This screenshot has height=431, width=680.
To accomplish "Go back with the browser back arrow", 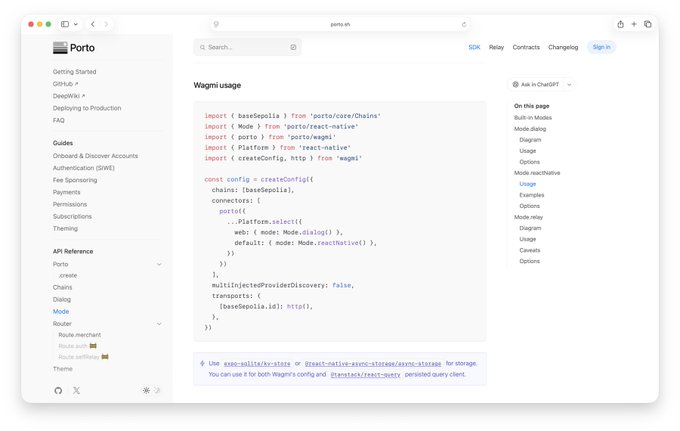I will (x=93, y=24).
